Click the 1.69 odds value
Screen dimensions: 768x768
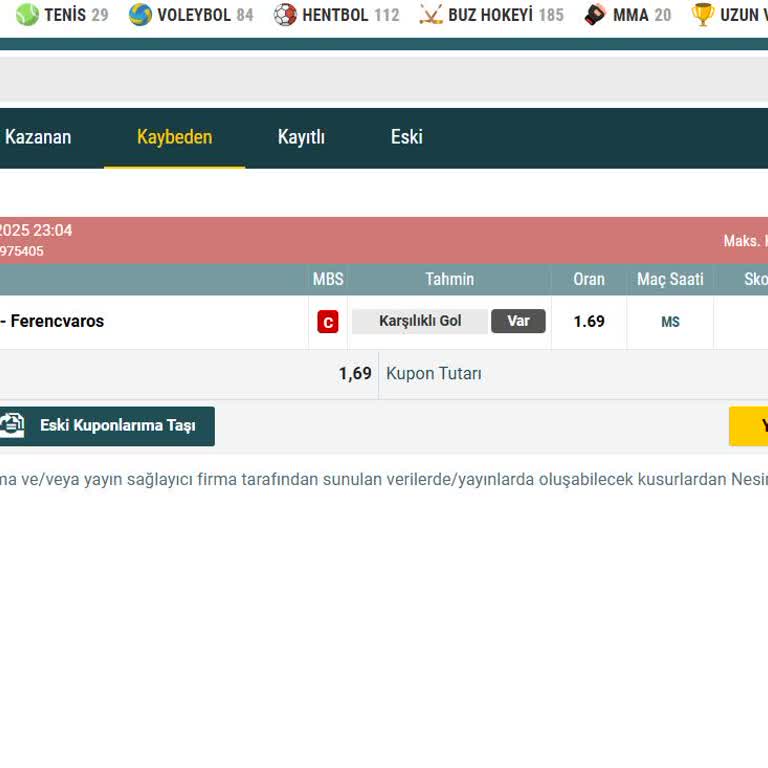pyautogui.click(x=589, y=321)
